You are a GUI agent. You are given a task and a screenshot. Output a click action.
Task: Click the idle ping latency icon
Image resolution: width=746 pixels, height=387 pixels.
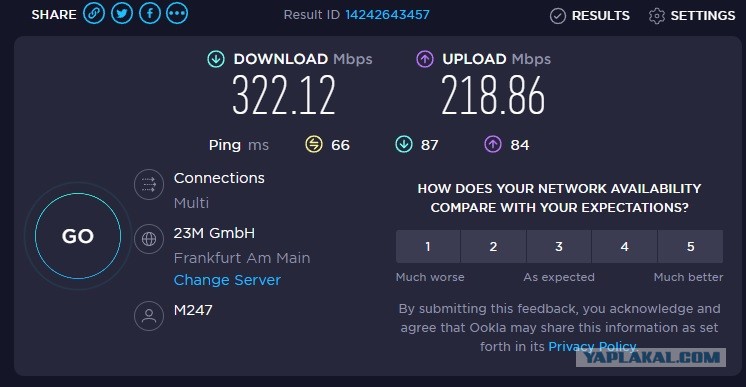pyautogui.click(x=314, y=144)
